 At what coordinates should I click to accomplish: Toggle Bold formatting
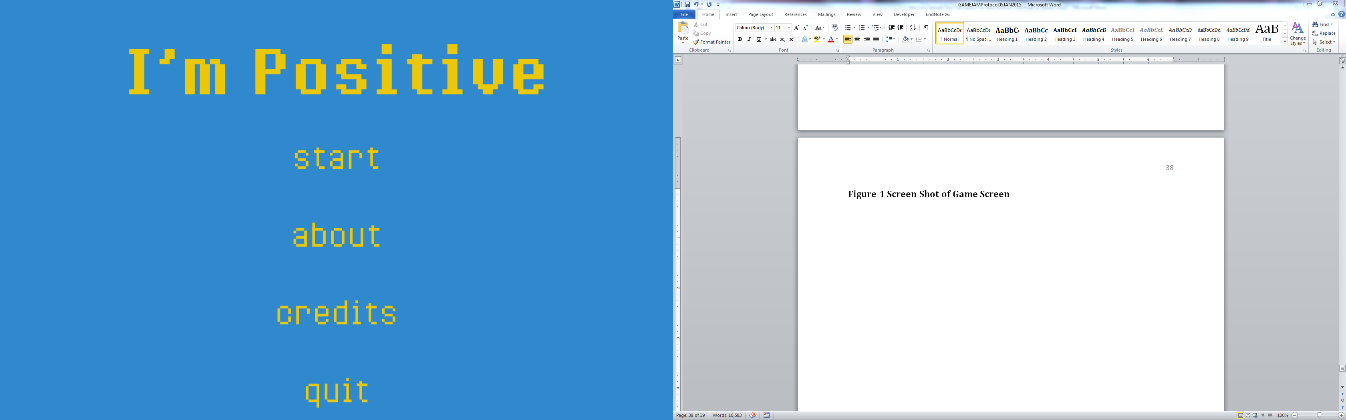tap(740, 39)
